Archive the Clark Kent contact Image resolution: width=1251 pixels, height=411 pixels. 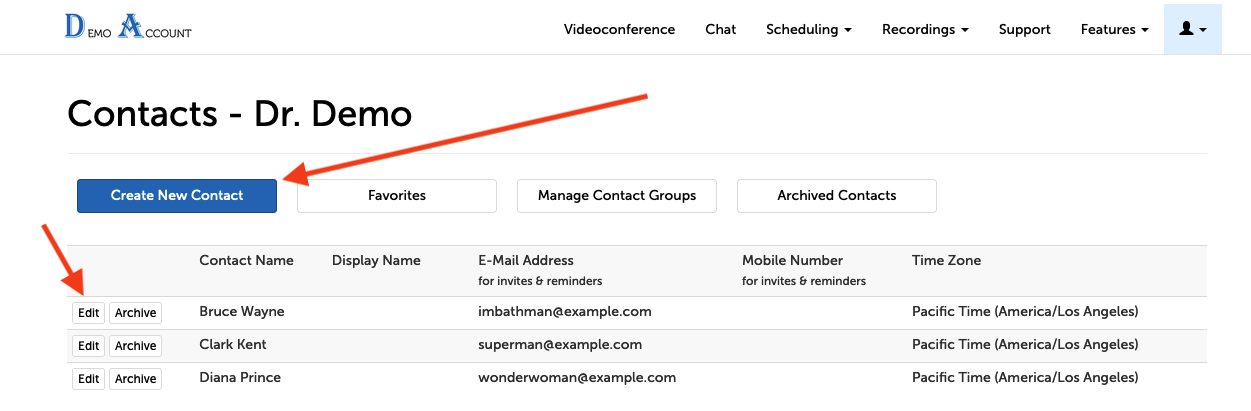135,346
